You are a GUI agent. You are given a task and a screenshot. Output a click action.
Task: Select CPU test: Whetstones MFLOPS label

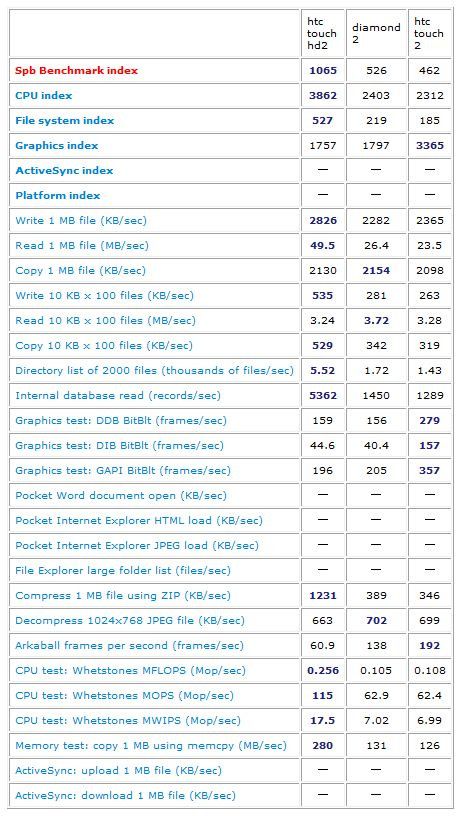point(130,670)
